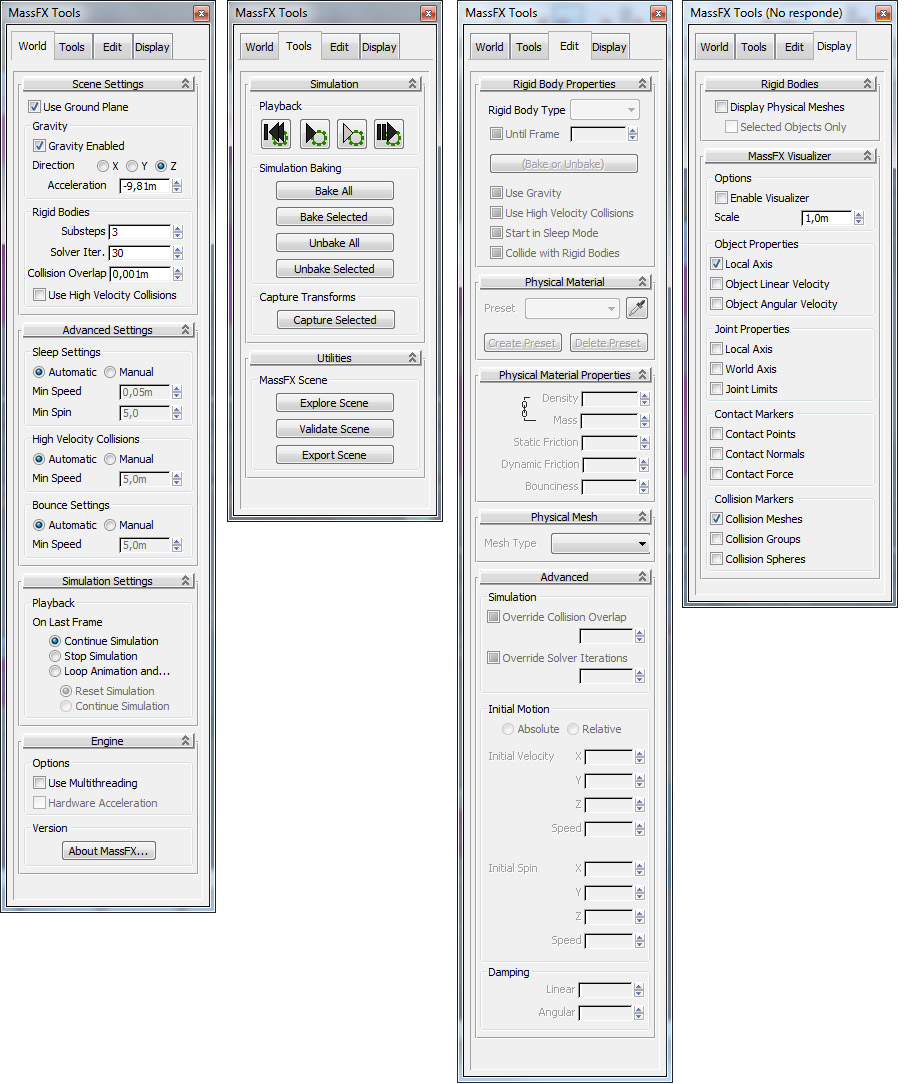The image size is (912, 1084).
Task: Click density/mass lock link icon
Action: point(528,409)
